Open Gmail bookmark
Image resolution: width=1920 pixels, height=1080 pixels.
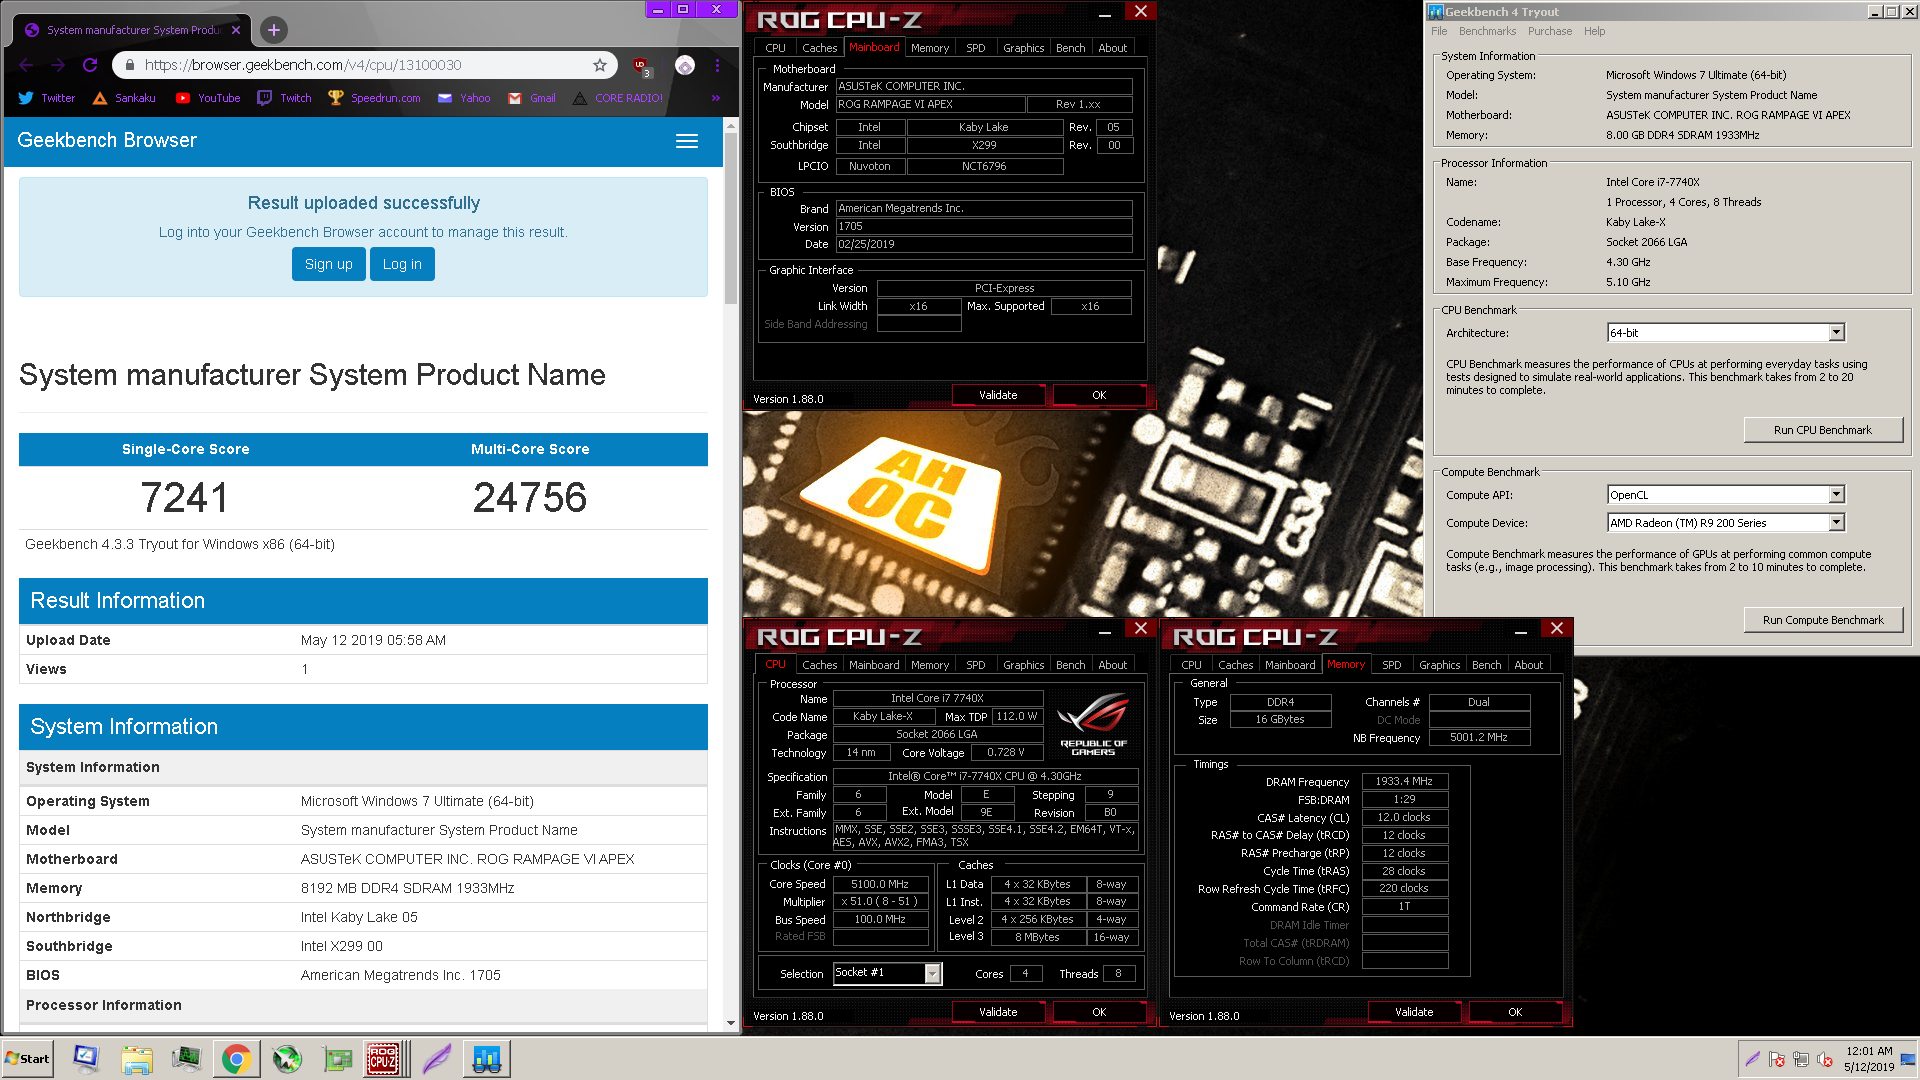pyautogui.click(x=532, y=98)
